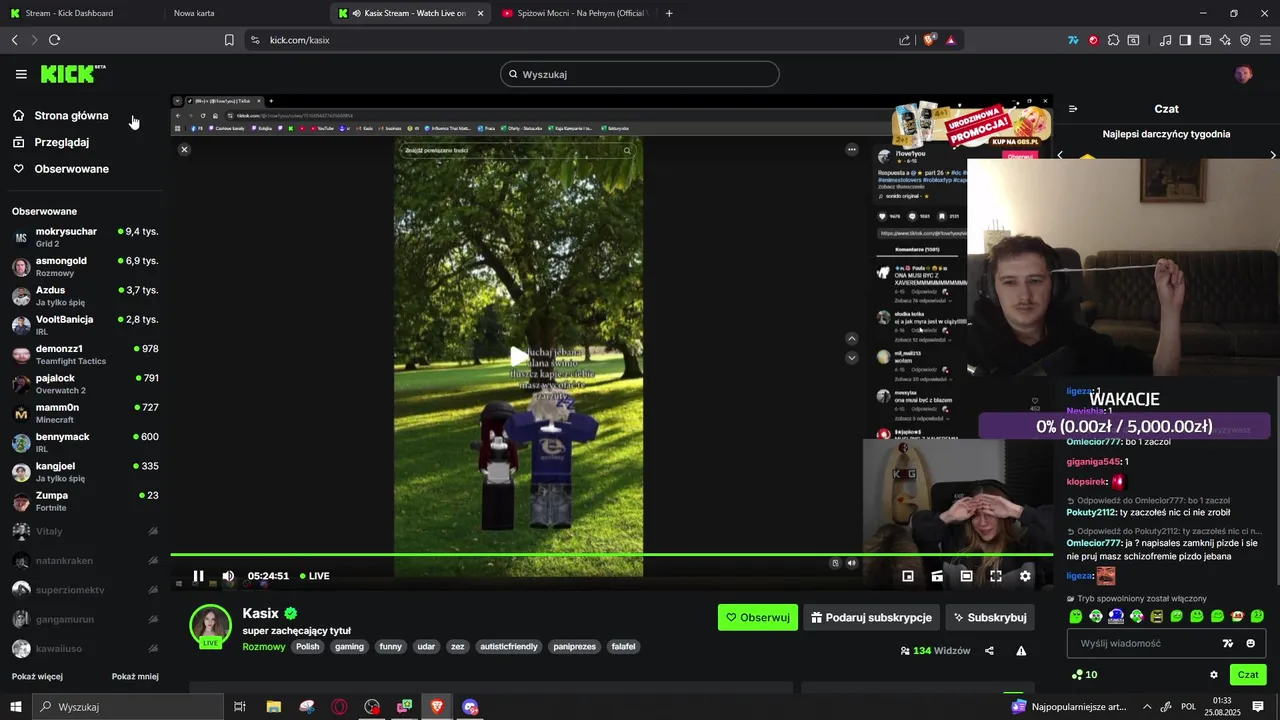Open Obserwowane in sidebar menu

click(x=71, y=169)
